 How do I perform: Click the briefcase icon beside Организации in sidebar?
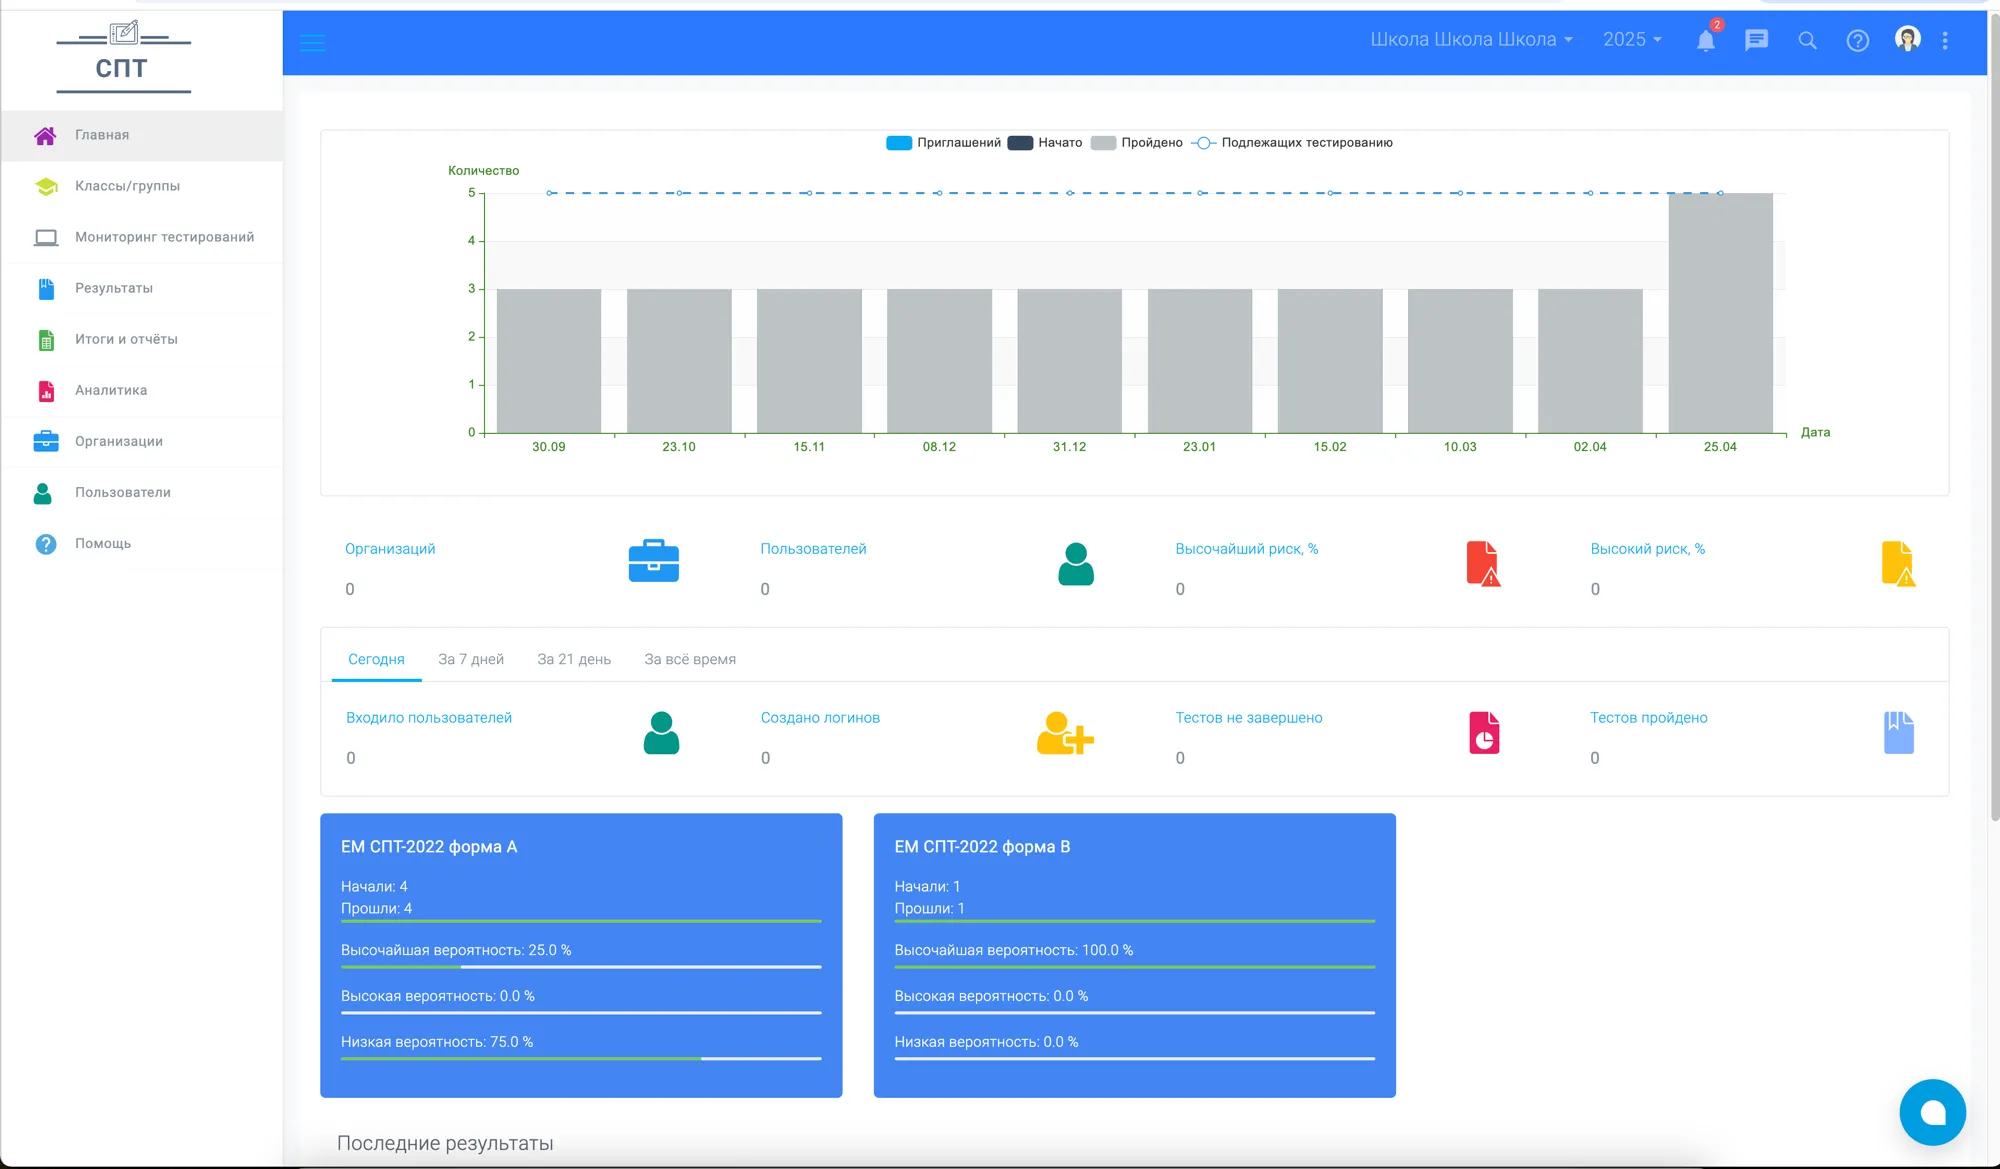point(46,441)
